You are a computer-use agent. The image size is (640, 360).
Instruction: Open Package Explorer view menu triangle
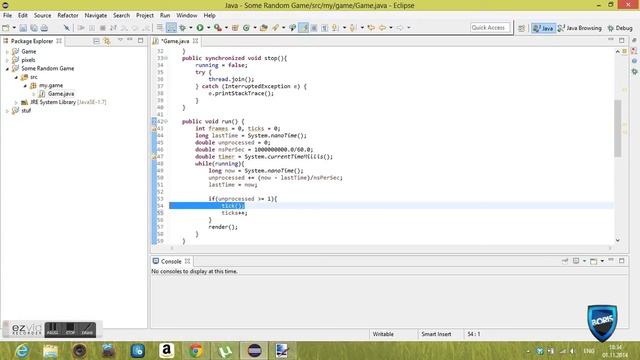120,40
